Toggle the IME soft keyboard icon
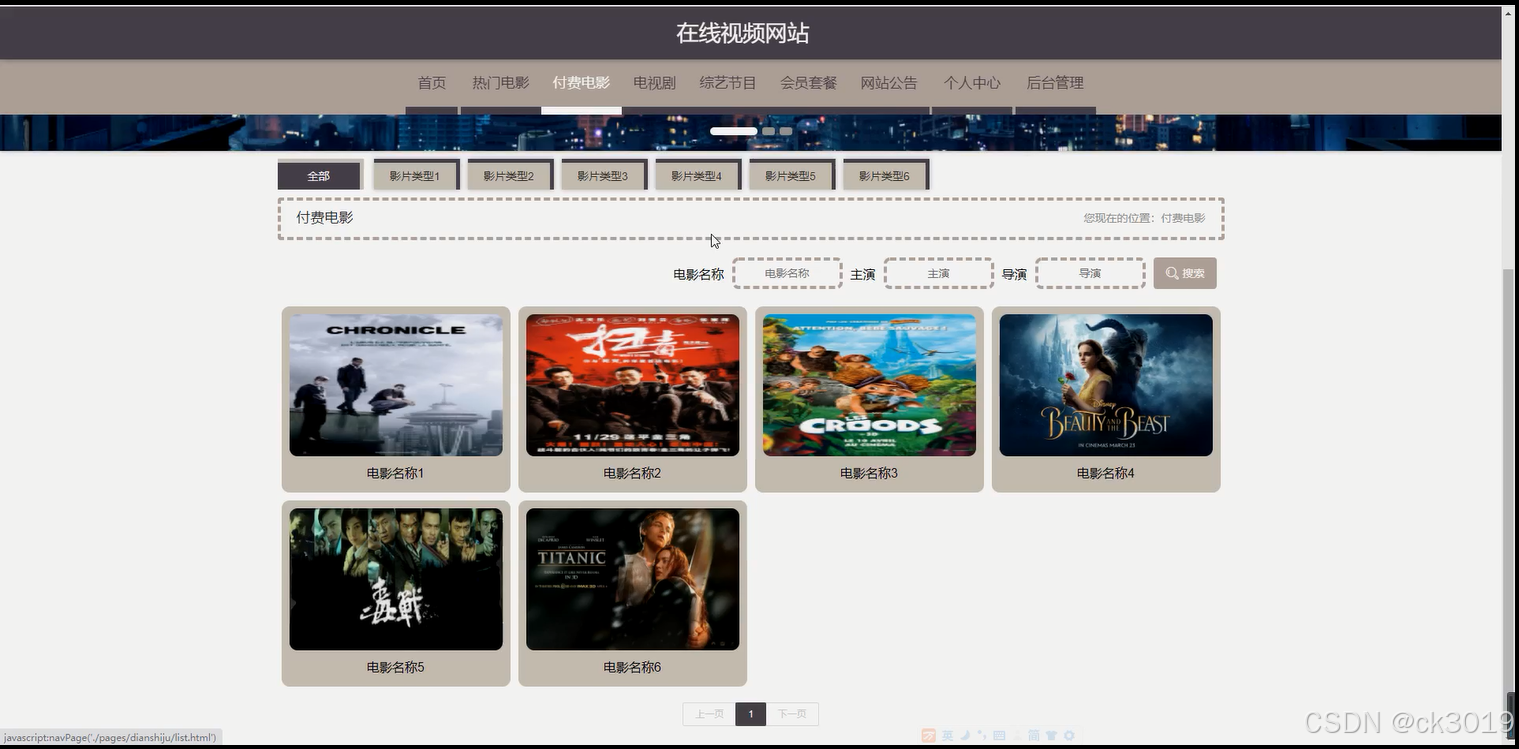Viewport: 1519px width, 749px height. (999, 736)
